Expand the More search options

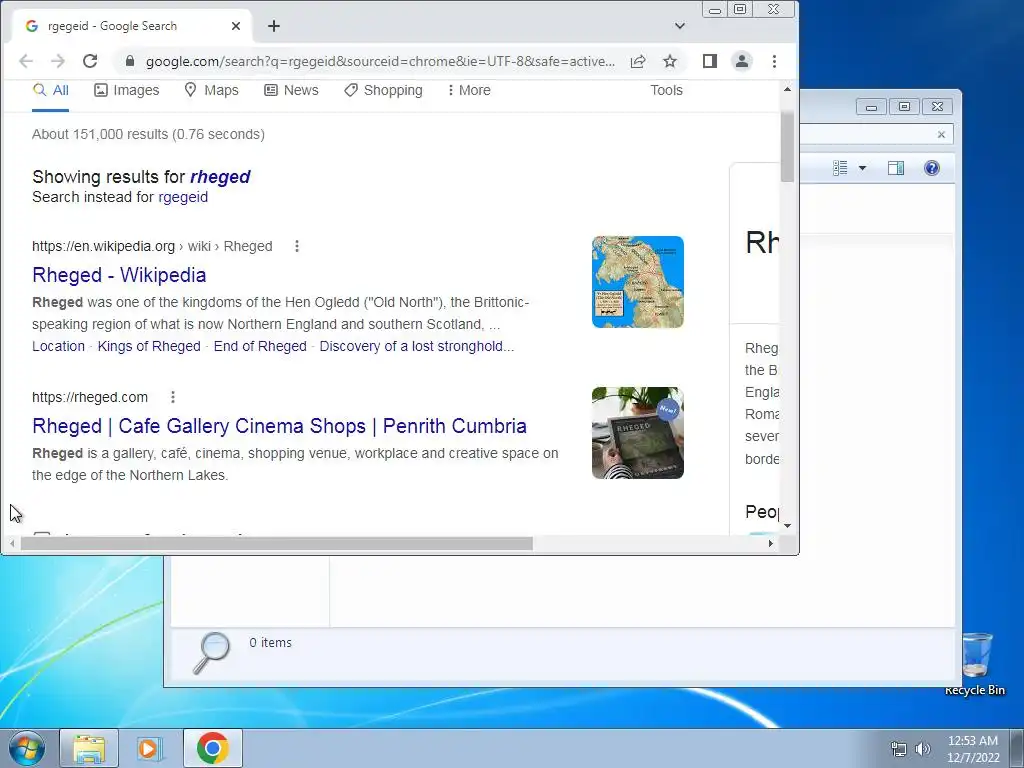pos(469,90)
